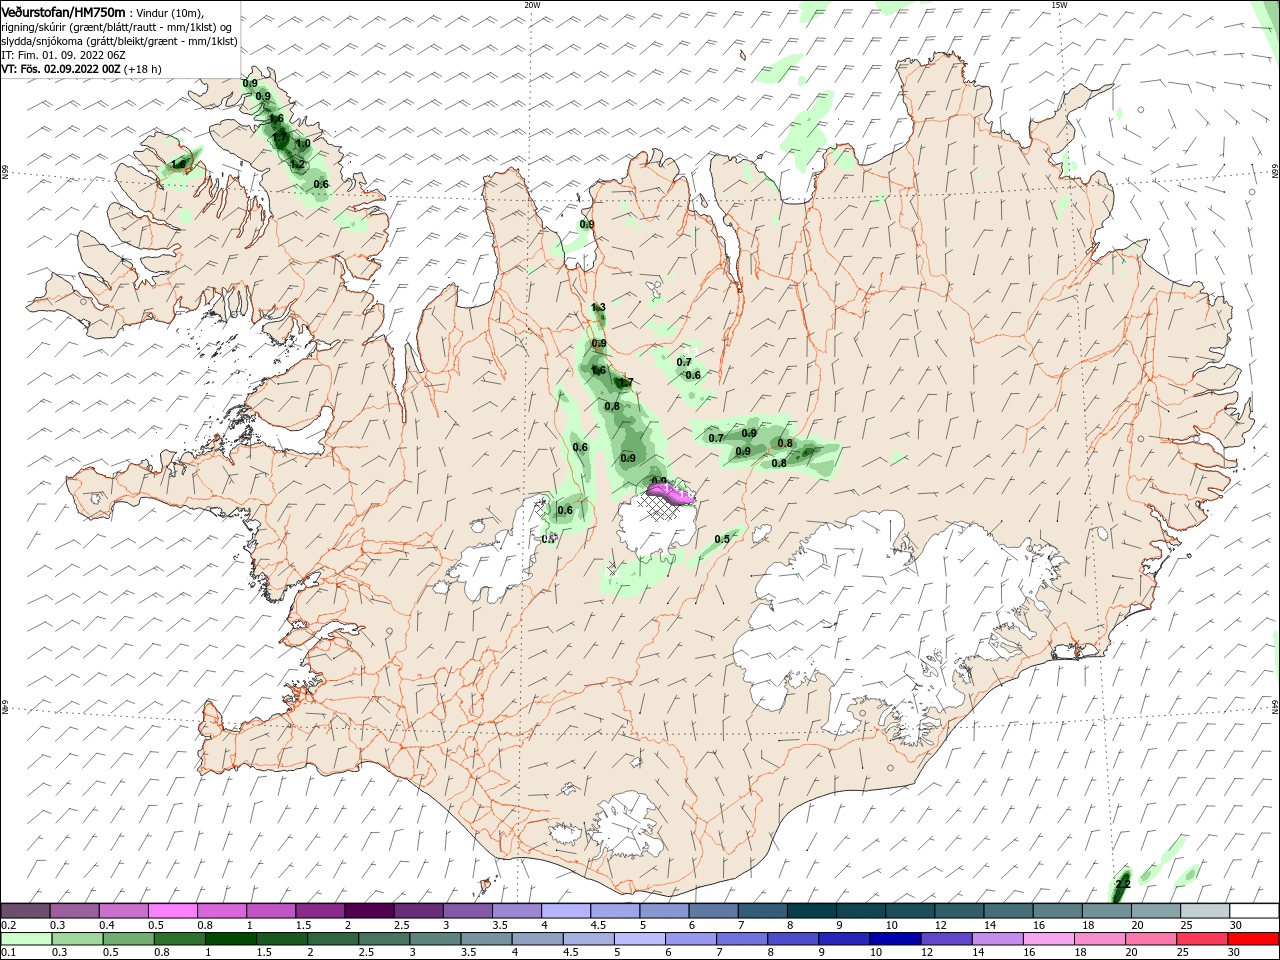This screenshot has height=960, width=1280.
Task: Click the 1.2 rainfall value in the northwest
Action: click(297, 164)
